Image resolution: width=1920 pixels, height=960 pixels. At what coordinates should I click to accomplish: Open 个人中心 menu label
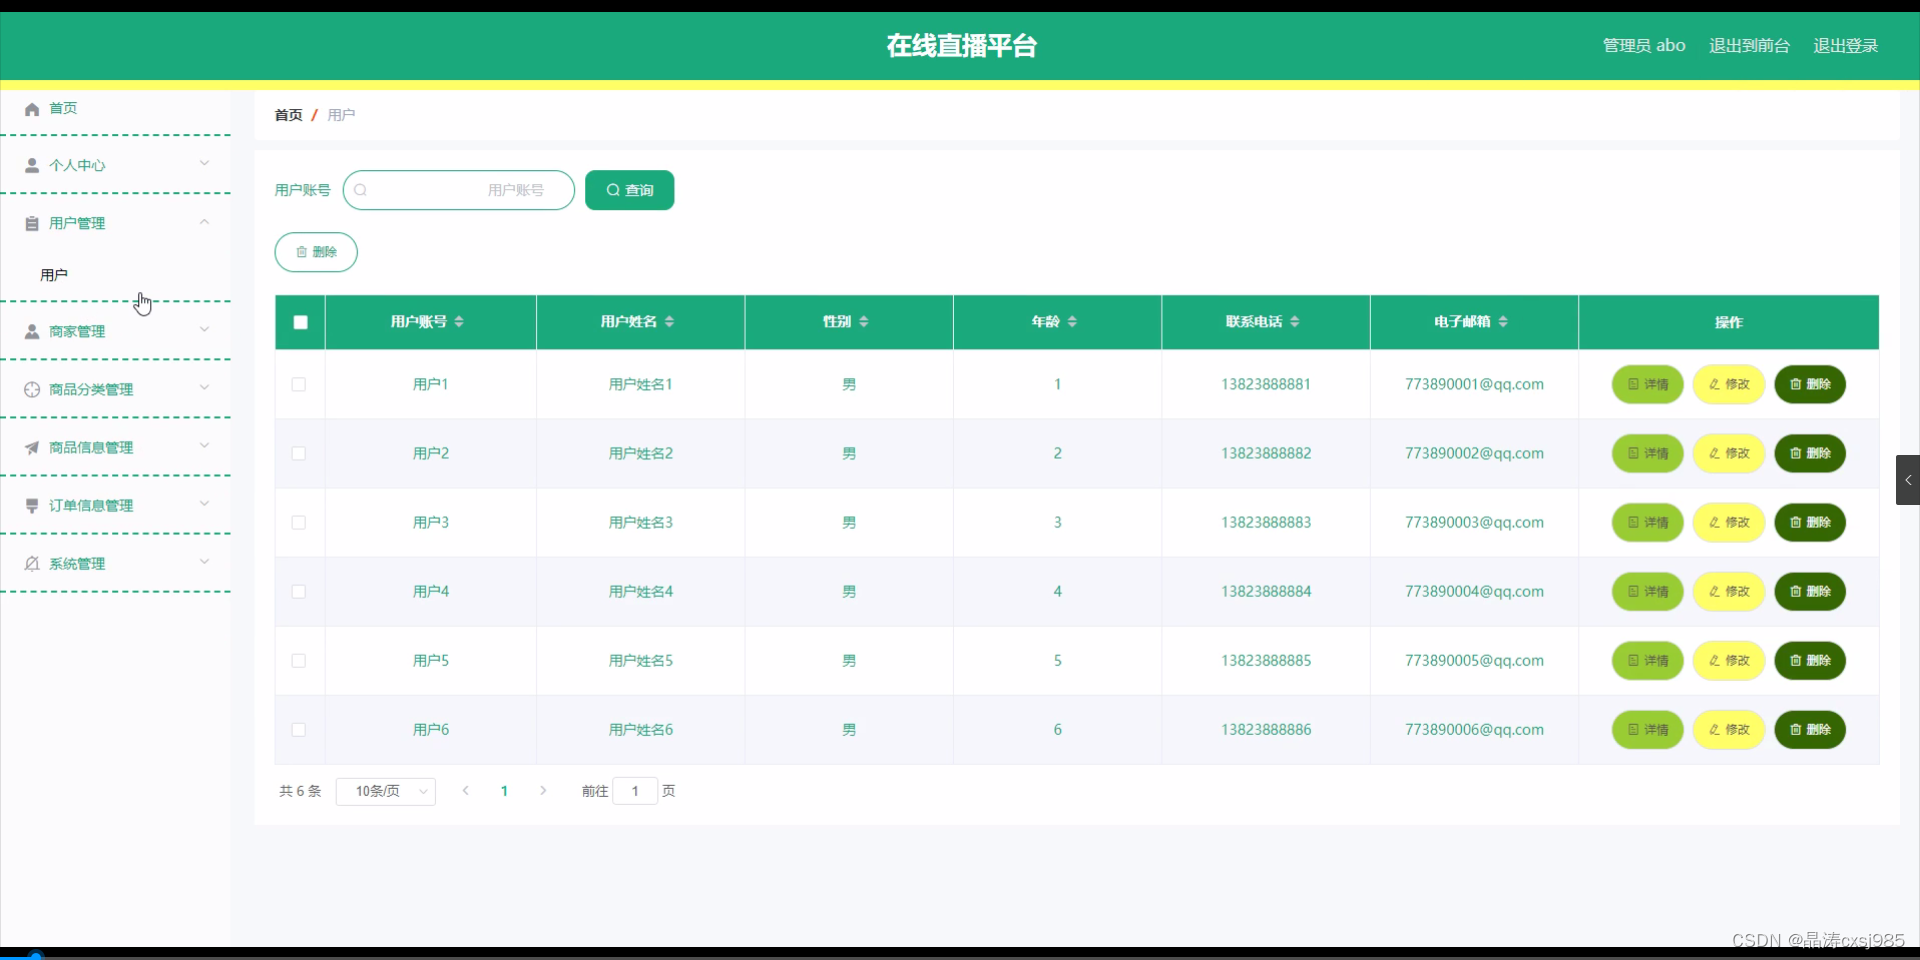(x=77, y=165)
